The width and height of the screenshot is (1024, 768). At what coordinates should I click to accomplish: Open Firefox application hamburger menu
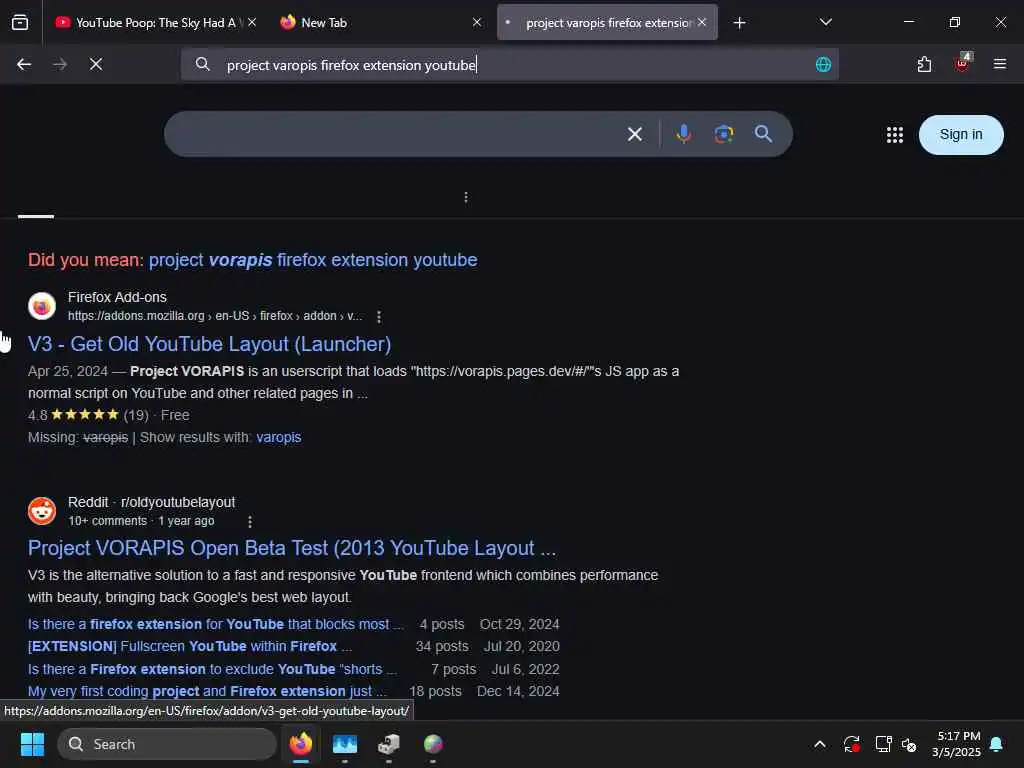(1000, 64)
